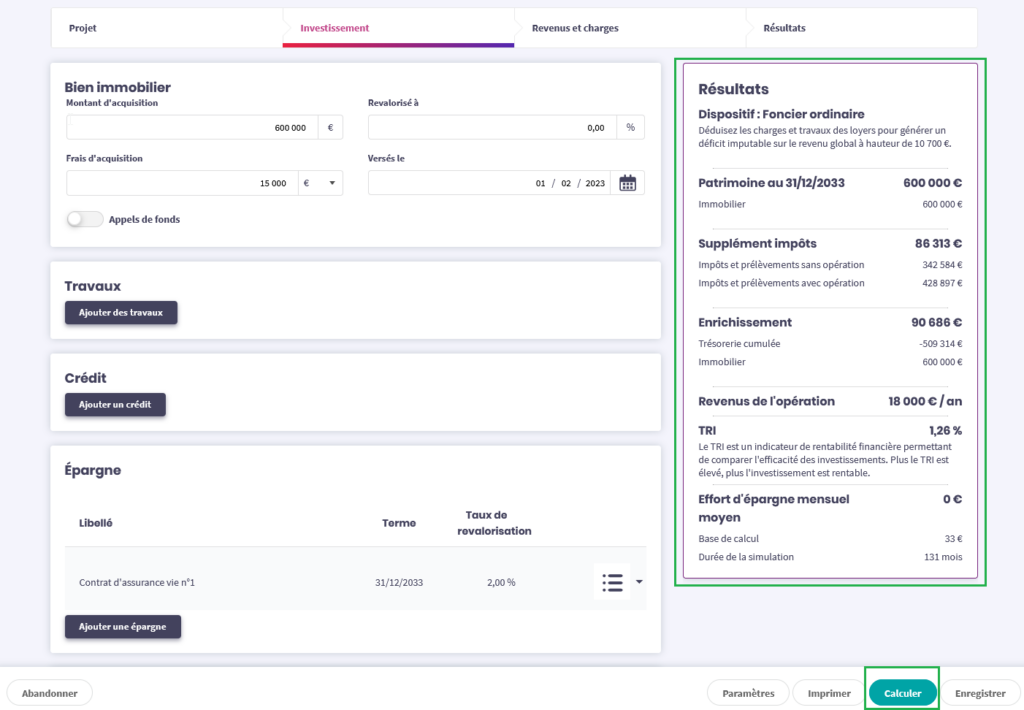The width and height of the screenshot is (1024, 710).
Task: Open Paramètres from the bottom bar
Action: click(x=748, y=693)
